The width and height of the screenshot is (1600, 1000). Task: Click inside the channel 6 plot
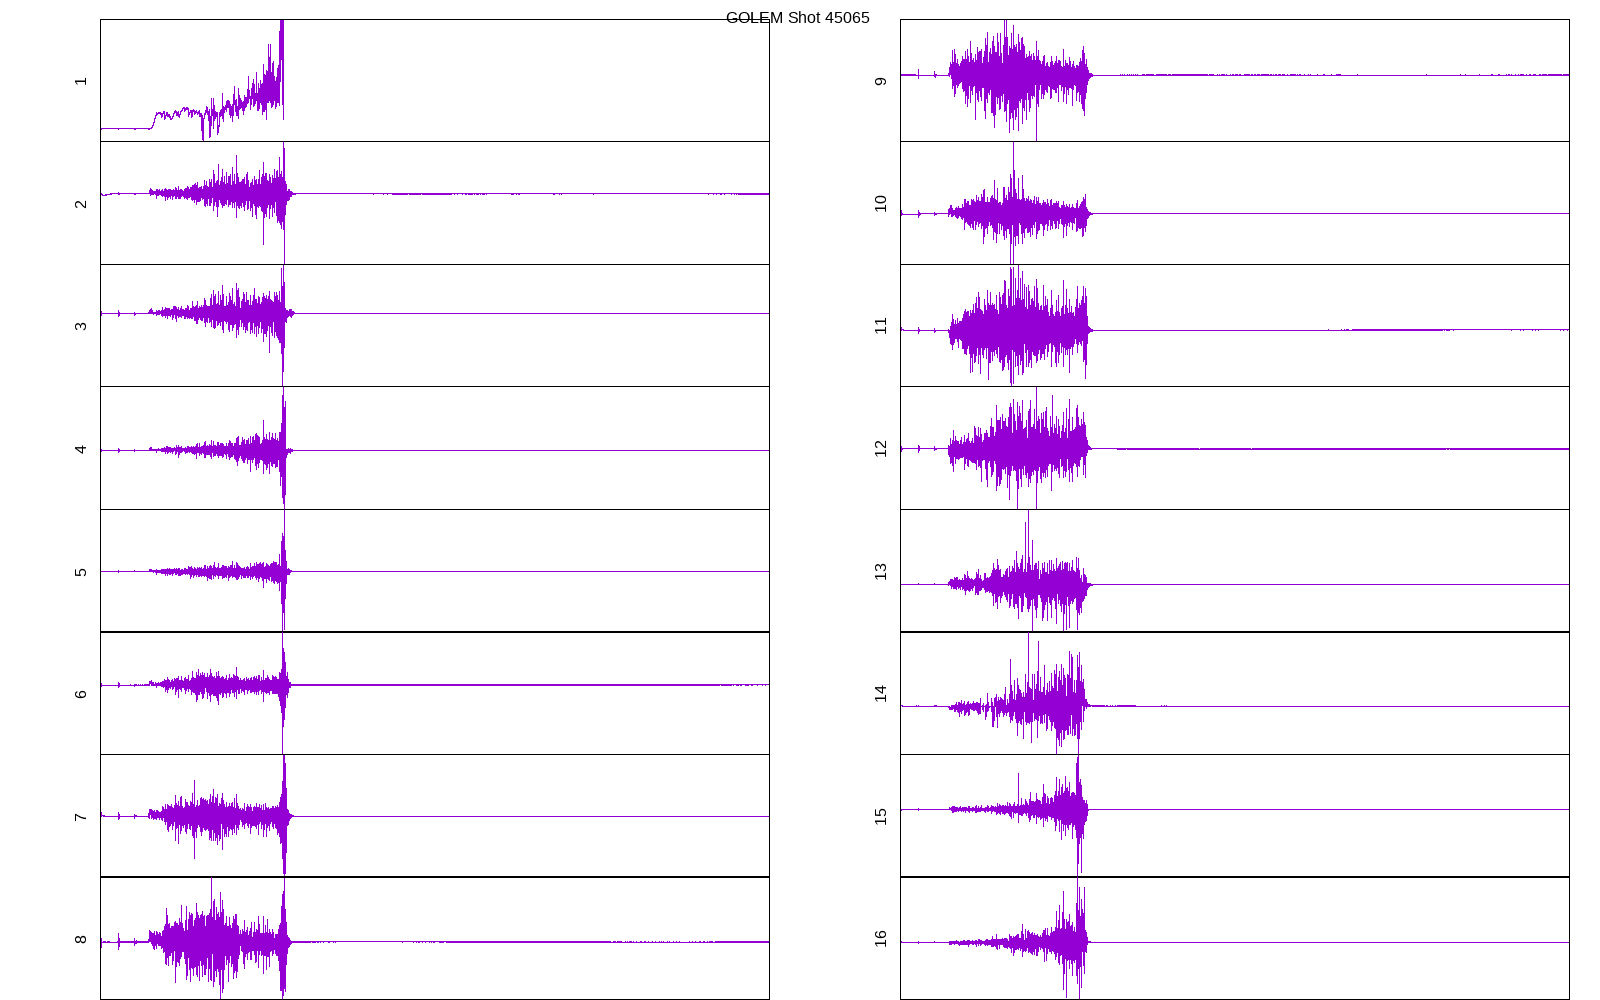coord(434,693)
